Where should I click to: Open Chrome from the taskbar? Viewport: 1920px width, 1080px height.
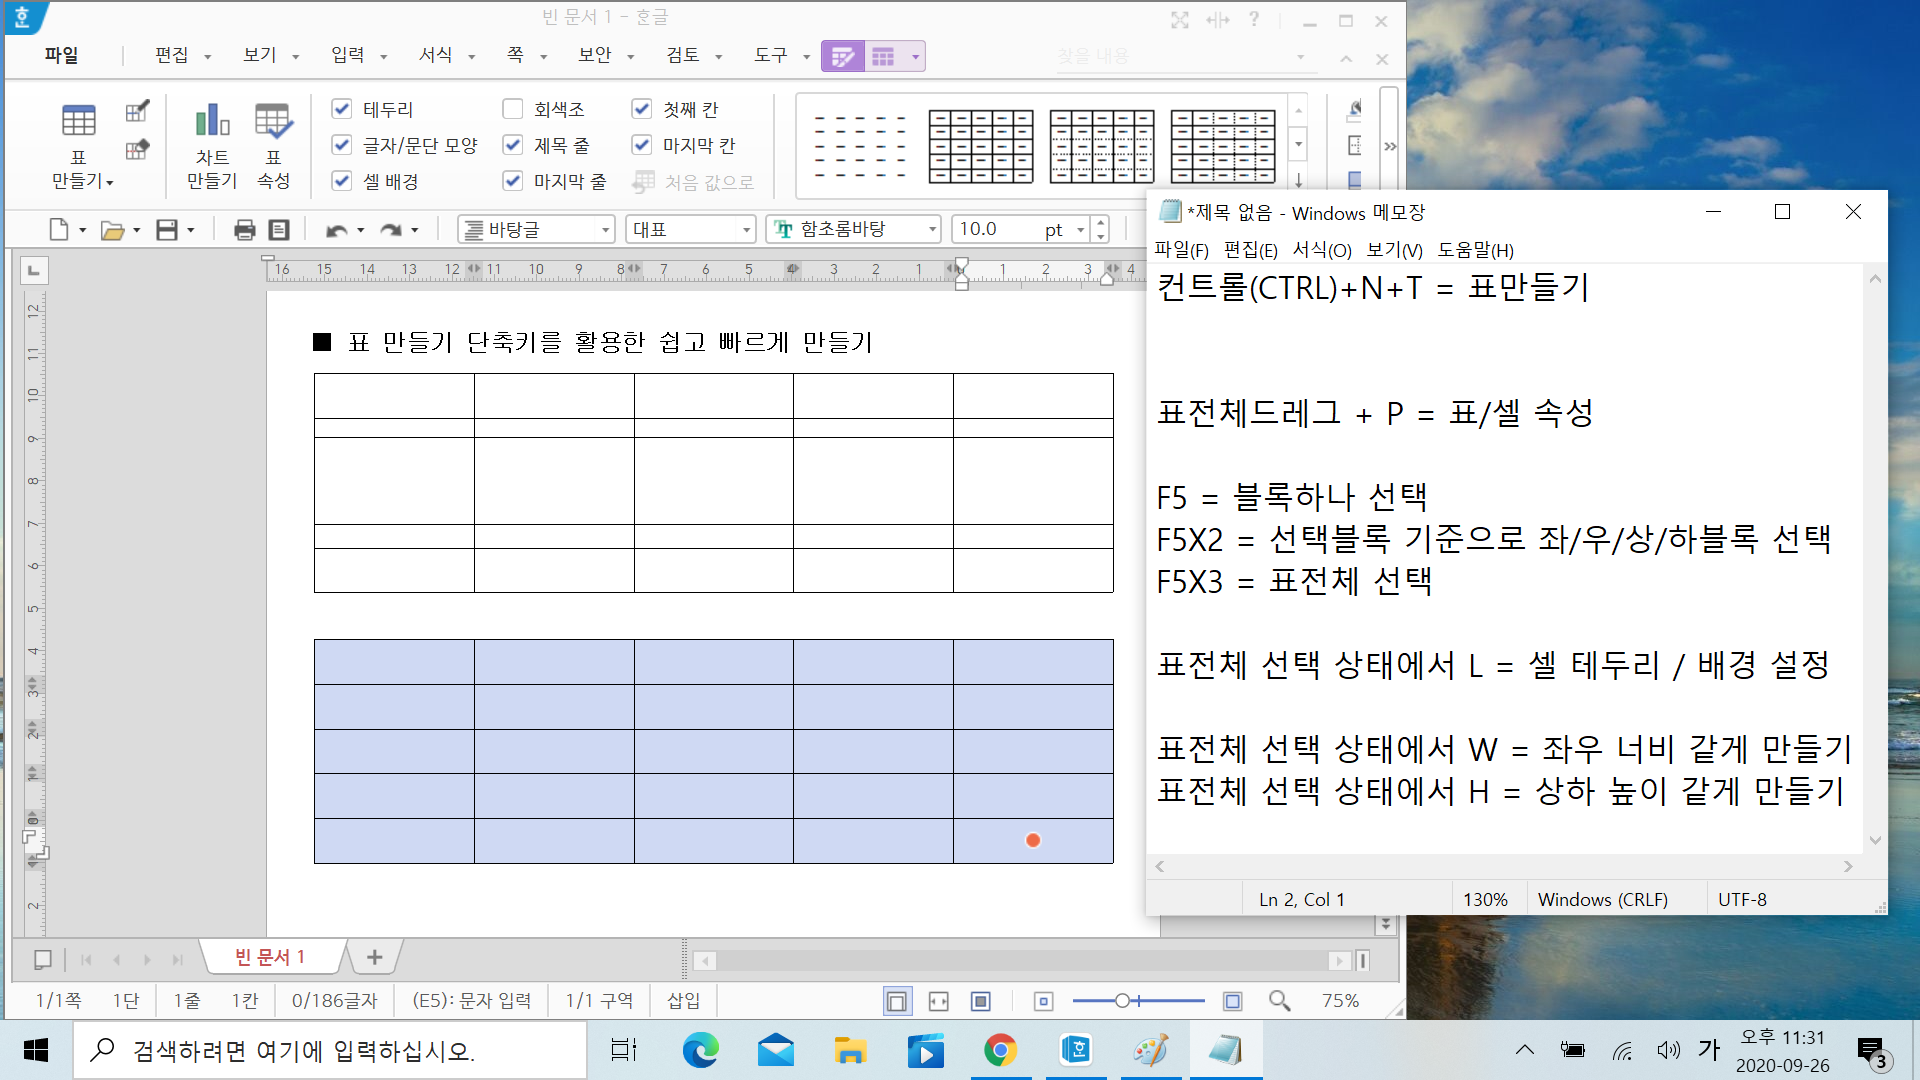point(1000,1050)
